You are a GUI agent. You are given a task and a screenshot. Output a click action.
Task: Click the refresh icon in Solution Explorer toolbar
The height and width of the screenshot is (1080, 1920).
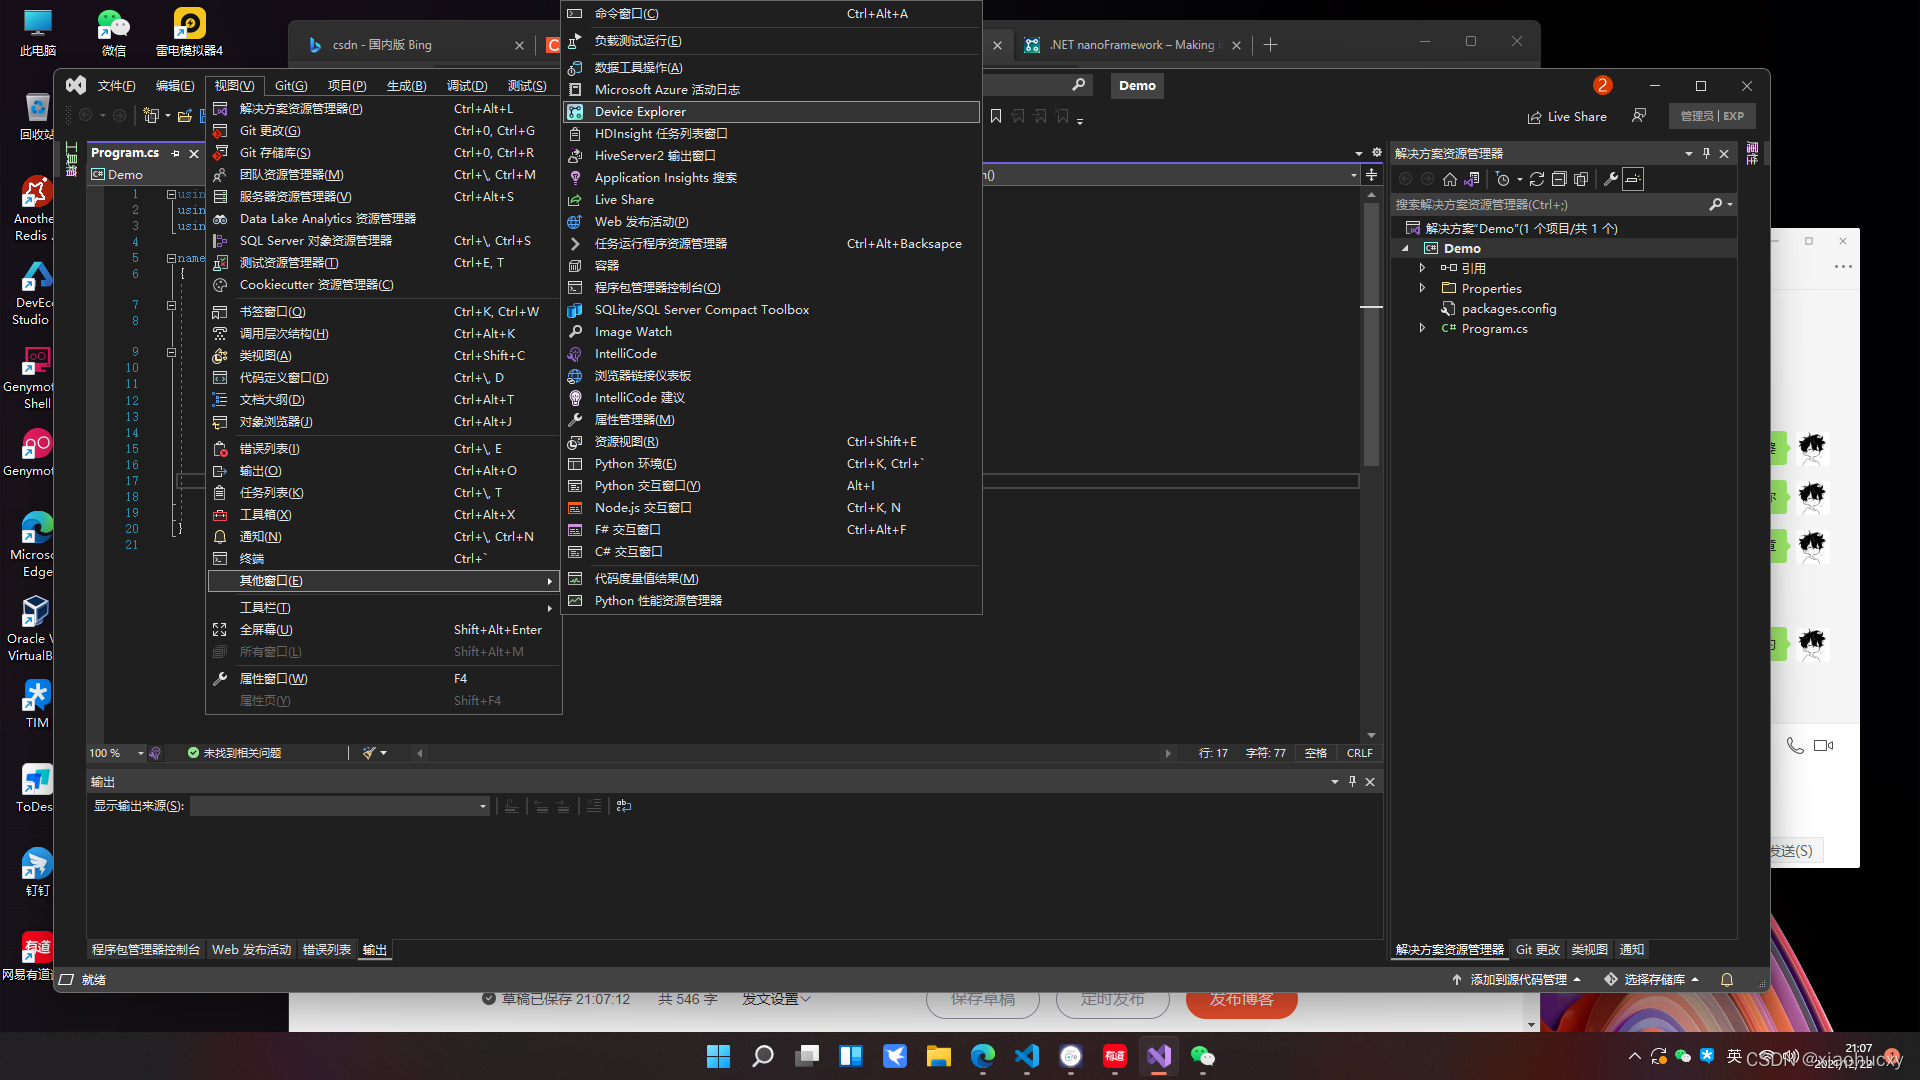1537,179
